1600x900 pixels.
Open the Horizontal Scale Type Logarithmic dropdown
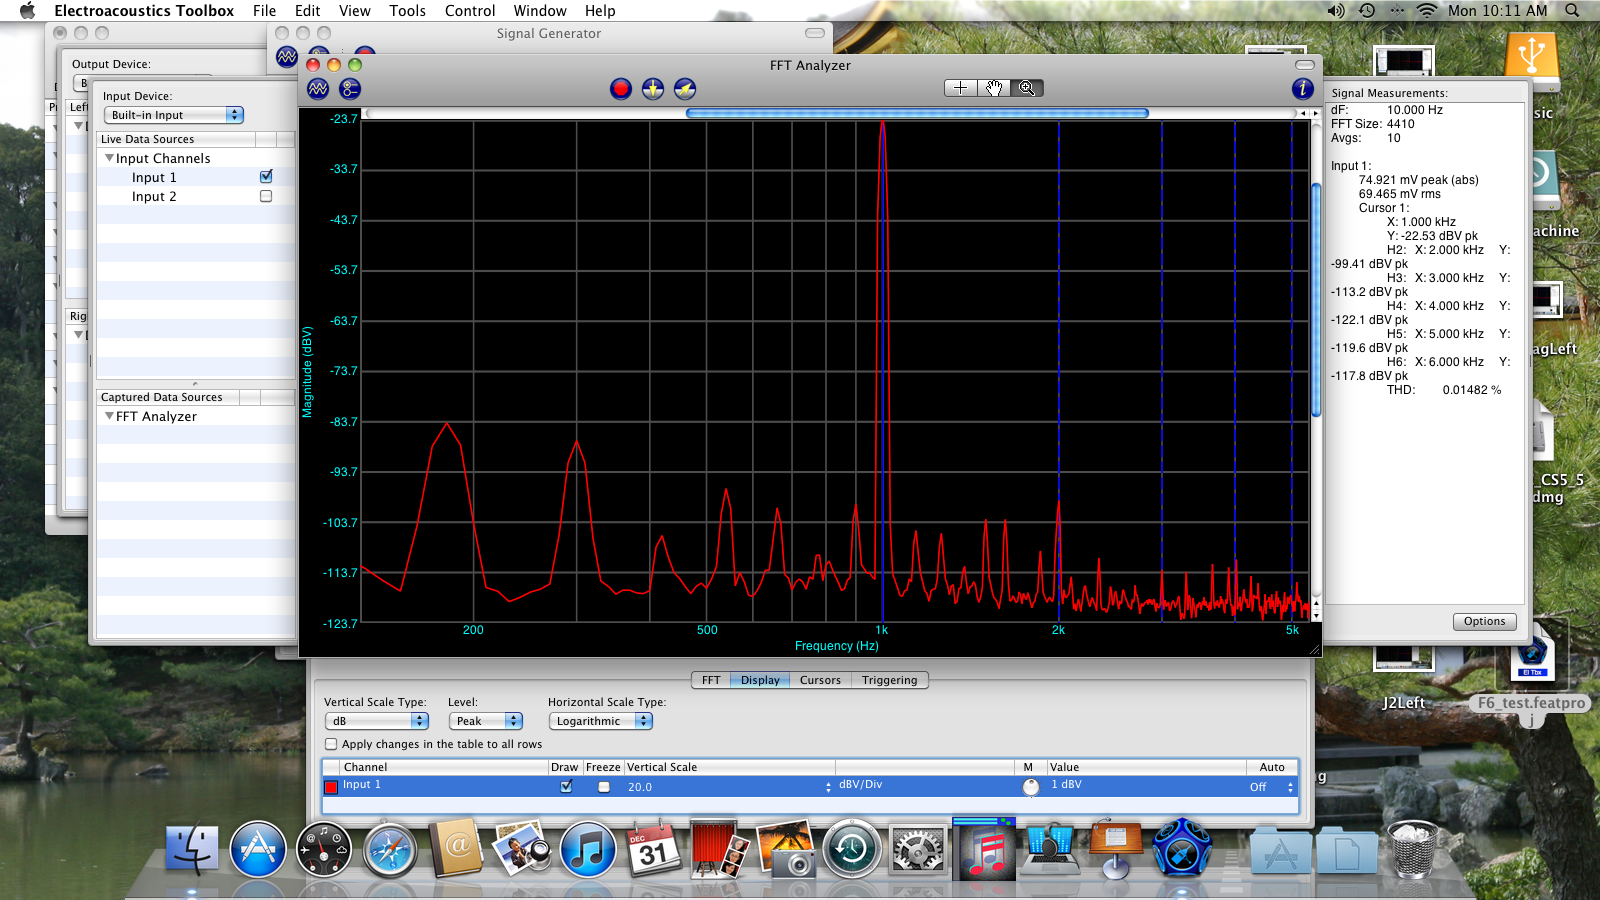pos(601,721)
